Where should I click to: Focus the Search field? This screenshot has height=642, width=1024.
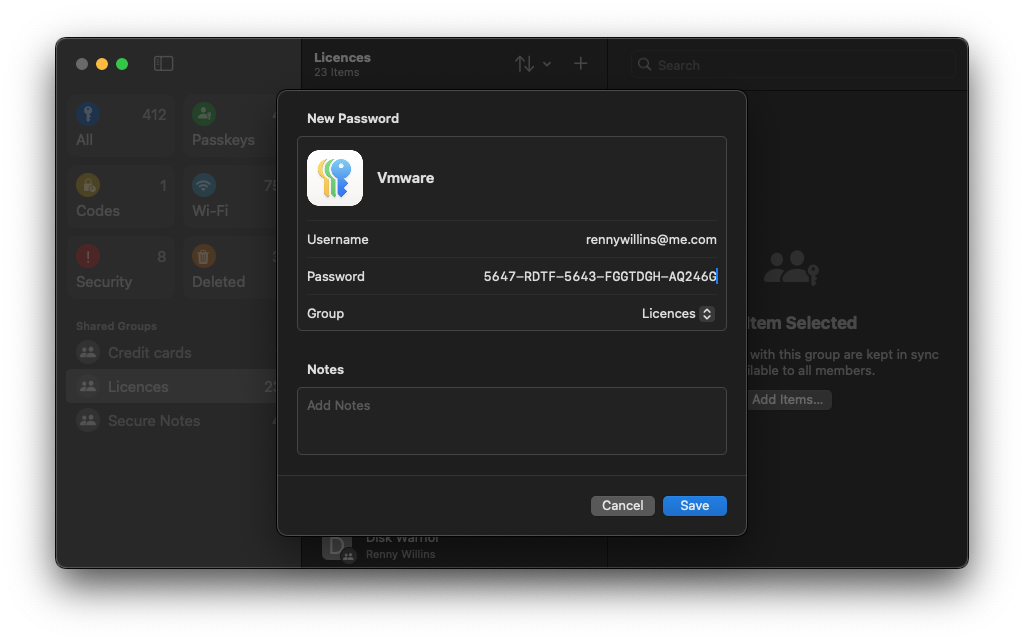pos(793,65)
